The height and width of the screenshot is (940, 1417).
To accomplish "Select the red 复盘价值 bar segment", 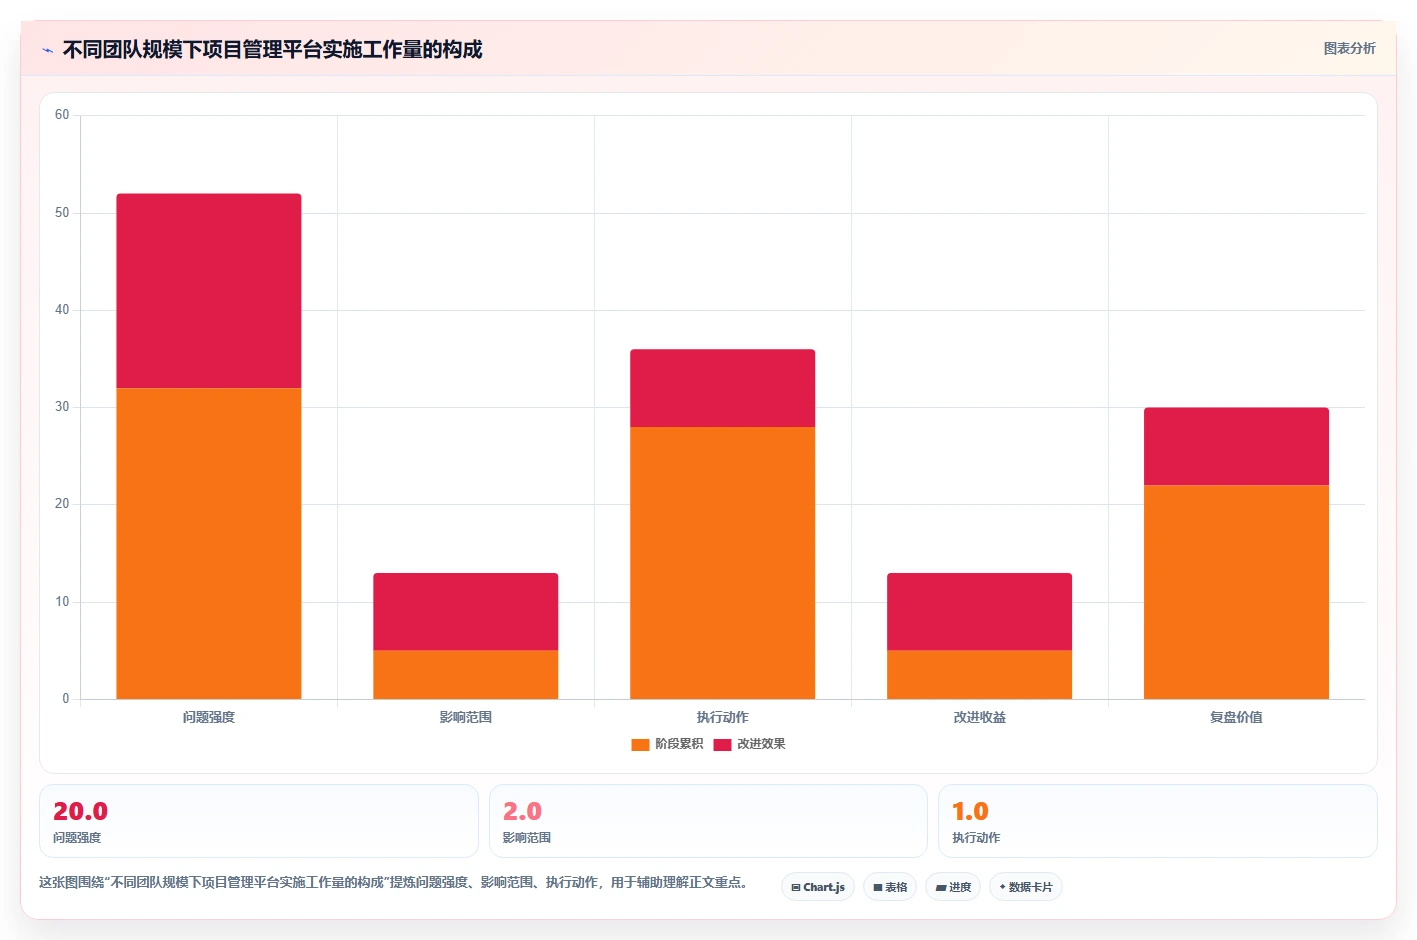I will [x=1237, y=446].
